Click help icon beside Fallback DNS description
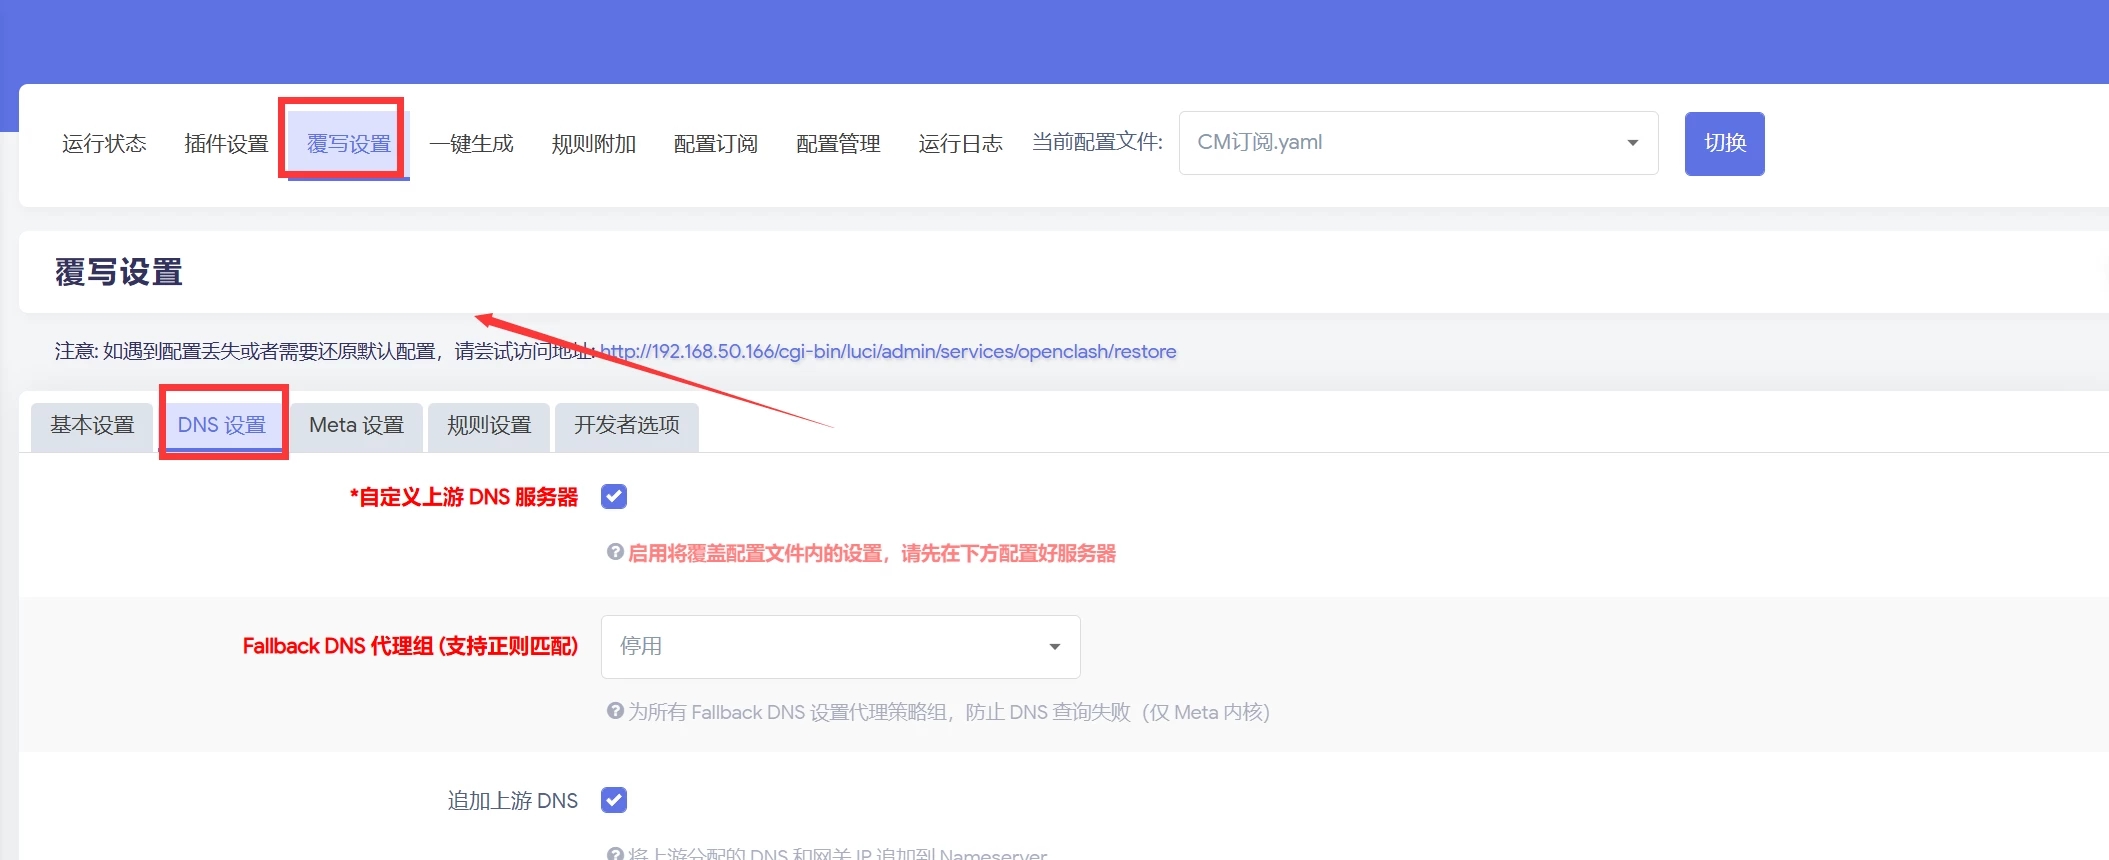The image size is (2109, 860). point(615,711)
